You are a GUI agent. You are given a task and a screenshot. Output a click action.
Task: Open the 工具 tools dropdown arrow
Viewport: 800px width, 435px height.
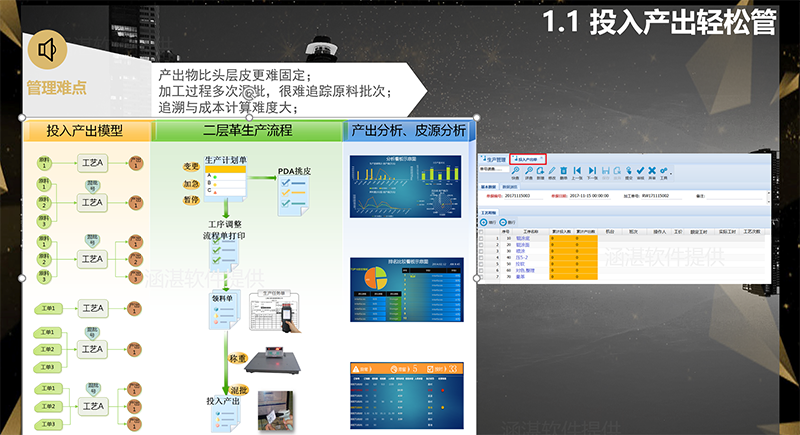tap(669, 172)
